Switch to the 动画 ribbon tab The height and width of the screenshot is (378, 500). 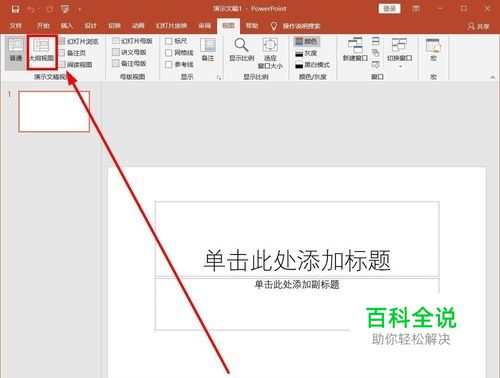click(x=138, y=26)
